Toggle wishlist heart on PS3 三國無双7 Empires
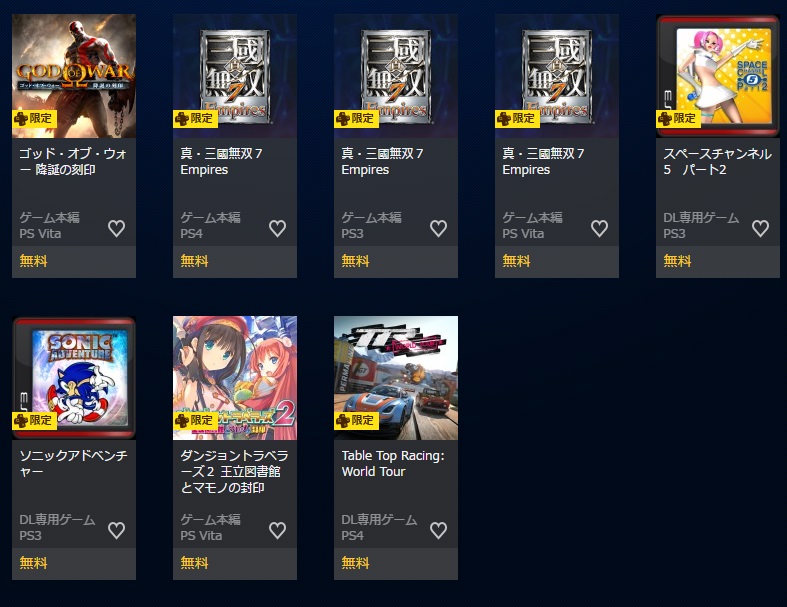 pos(439,228)
